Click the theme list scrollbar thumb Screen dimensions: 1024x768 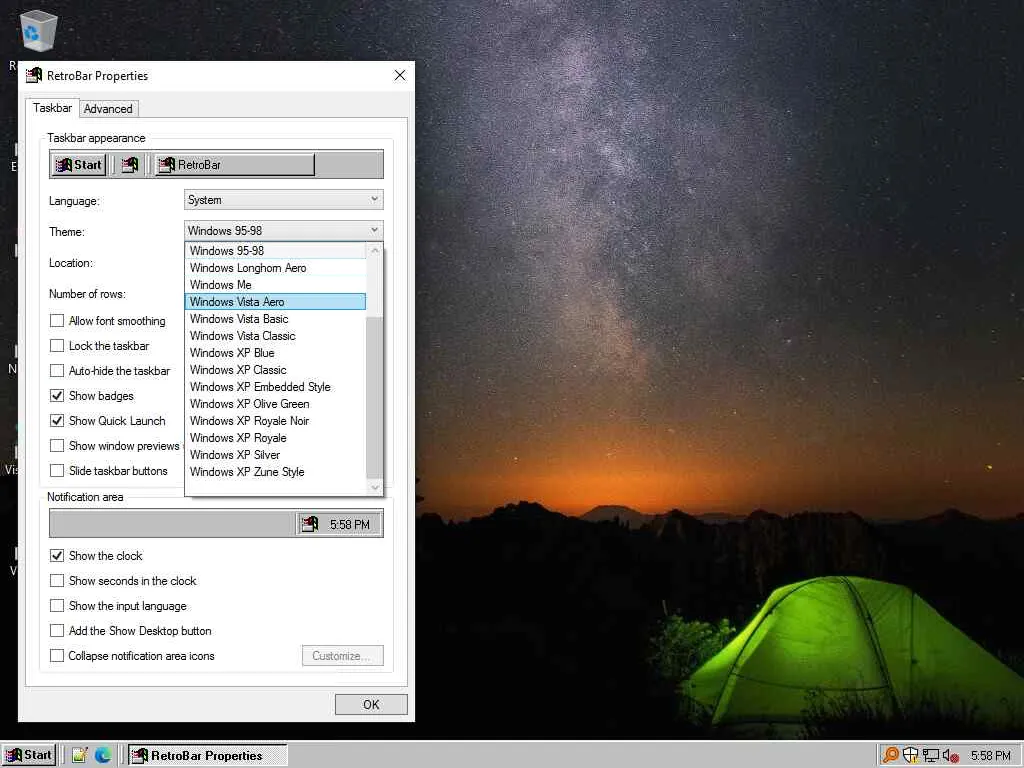pos(375,397)
